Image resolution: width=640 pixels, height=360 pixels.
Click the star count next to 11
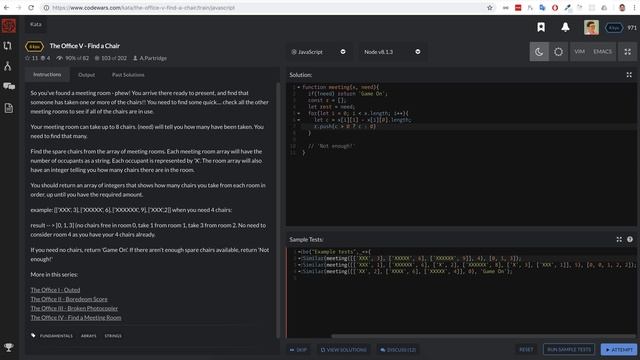coord(31,58)
